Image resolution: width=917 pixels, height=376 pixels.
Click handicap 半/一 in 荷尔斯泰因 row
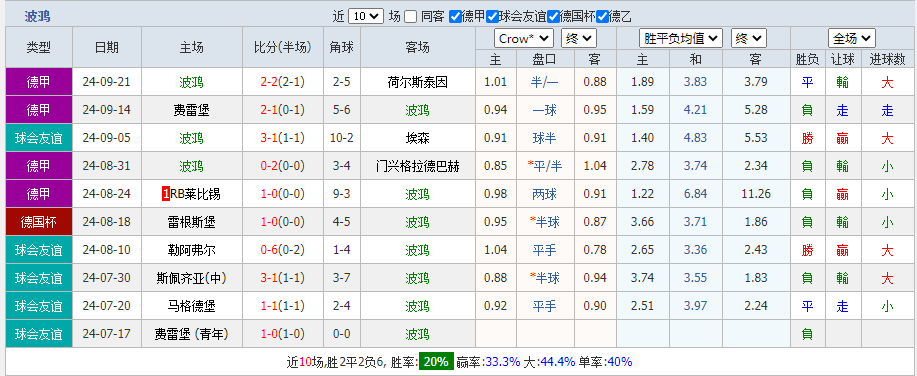pos(544,82)
